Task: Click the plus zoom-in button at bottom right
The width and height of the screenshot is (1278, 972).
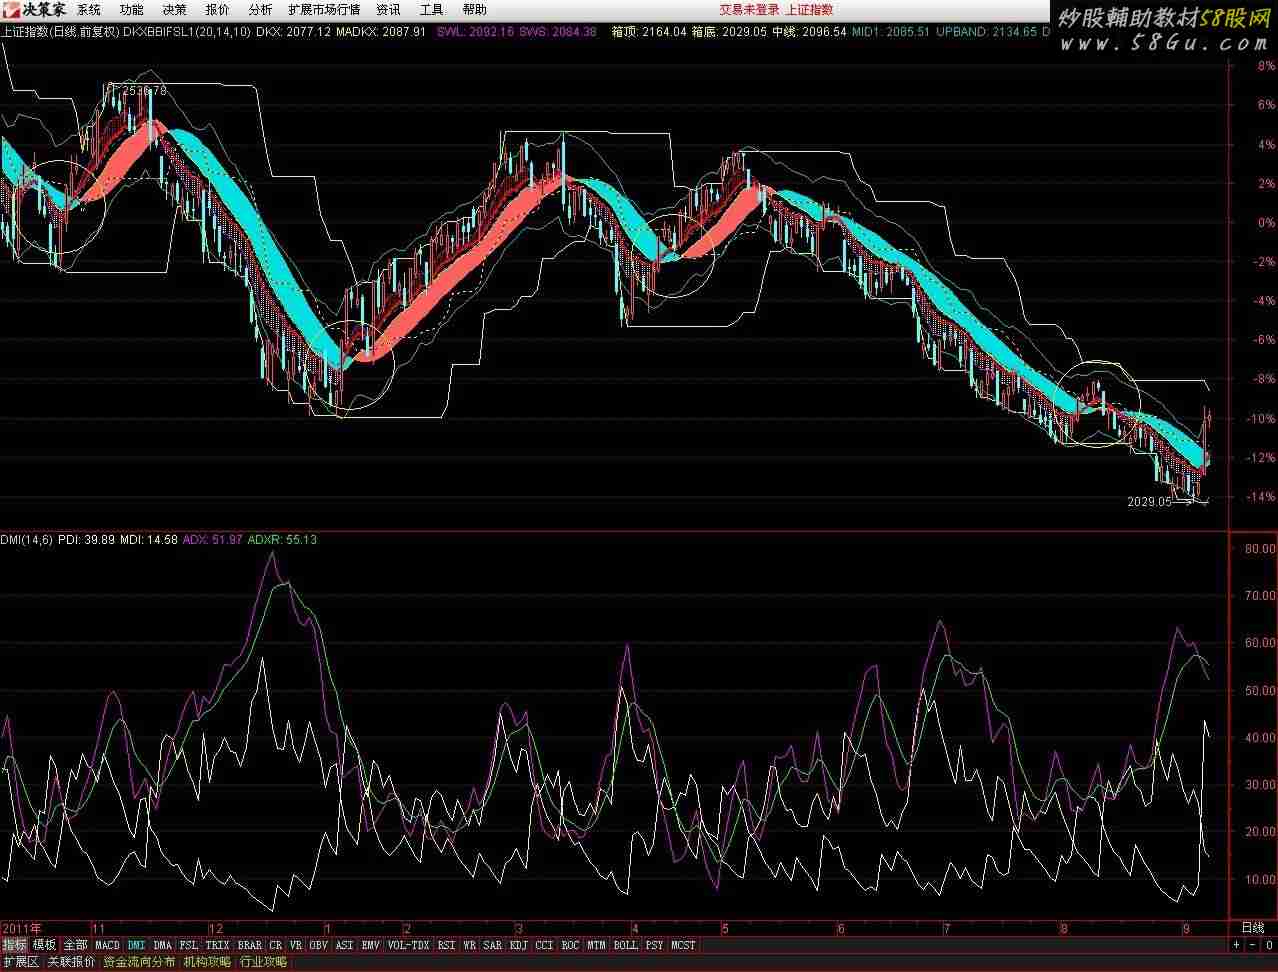Action: tap(1236, 945)
